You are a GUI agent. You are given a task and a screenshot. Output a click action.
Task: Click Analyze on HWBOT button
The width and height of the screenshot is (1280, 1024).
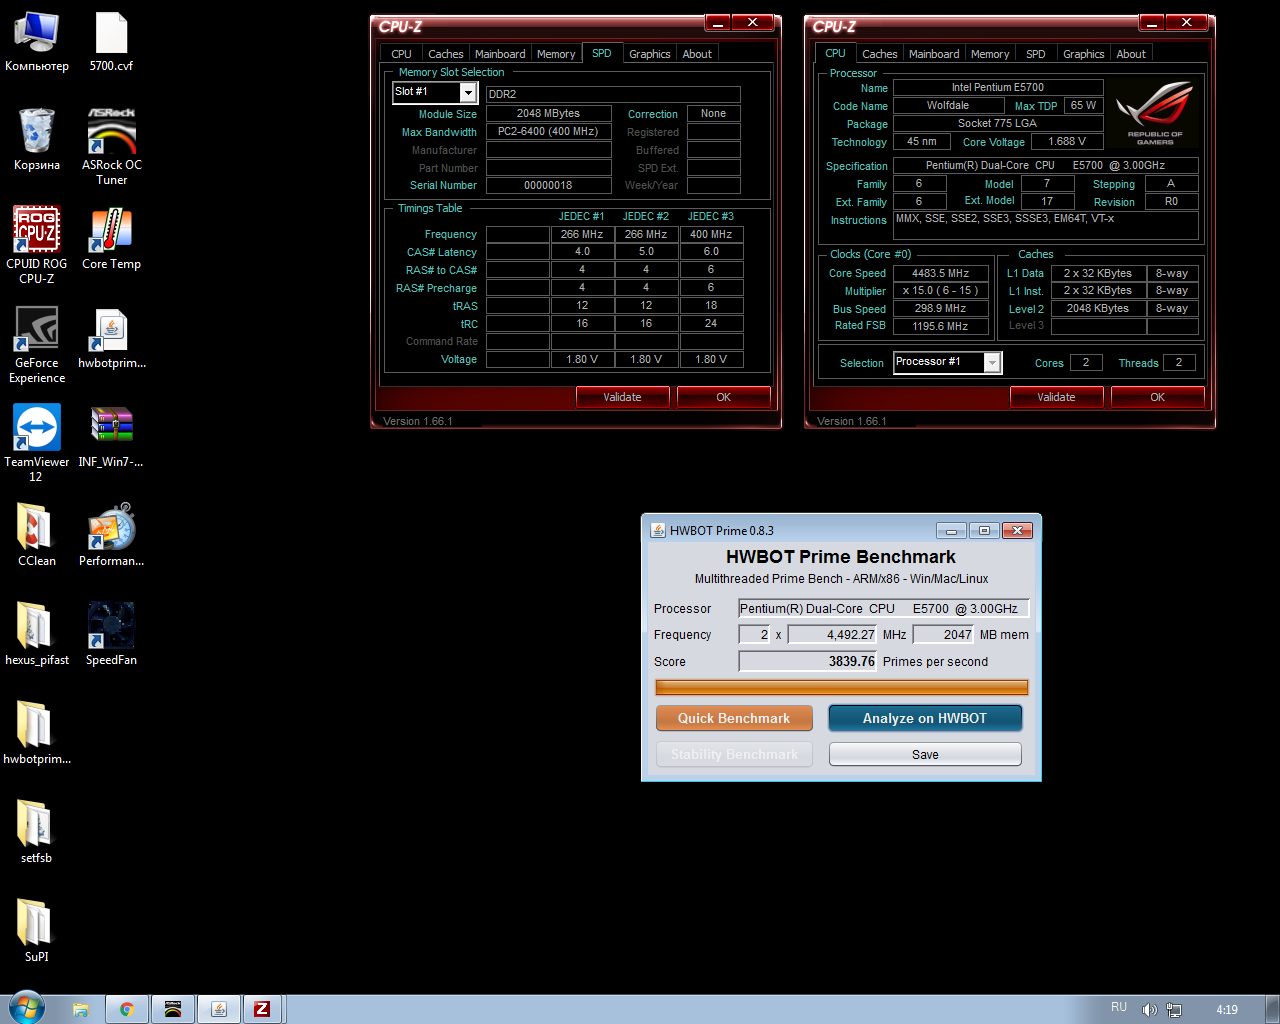click(x=925, y=718)
